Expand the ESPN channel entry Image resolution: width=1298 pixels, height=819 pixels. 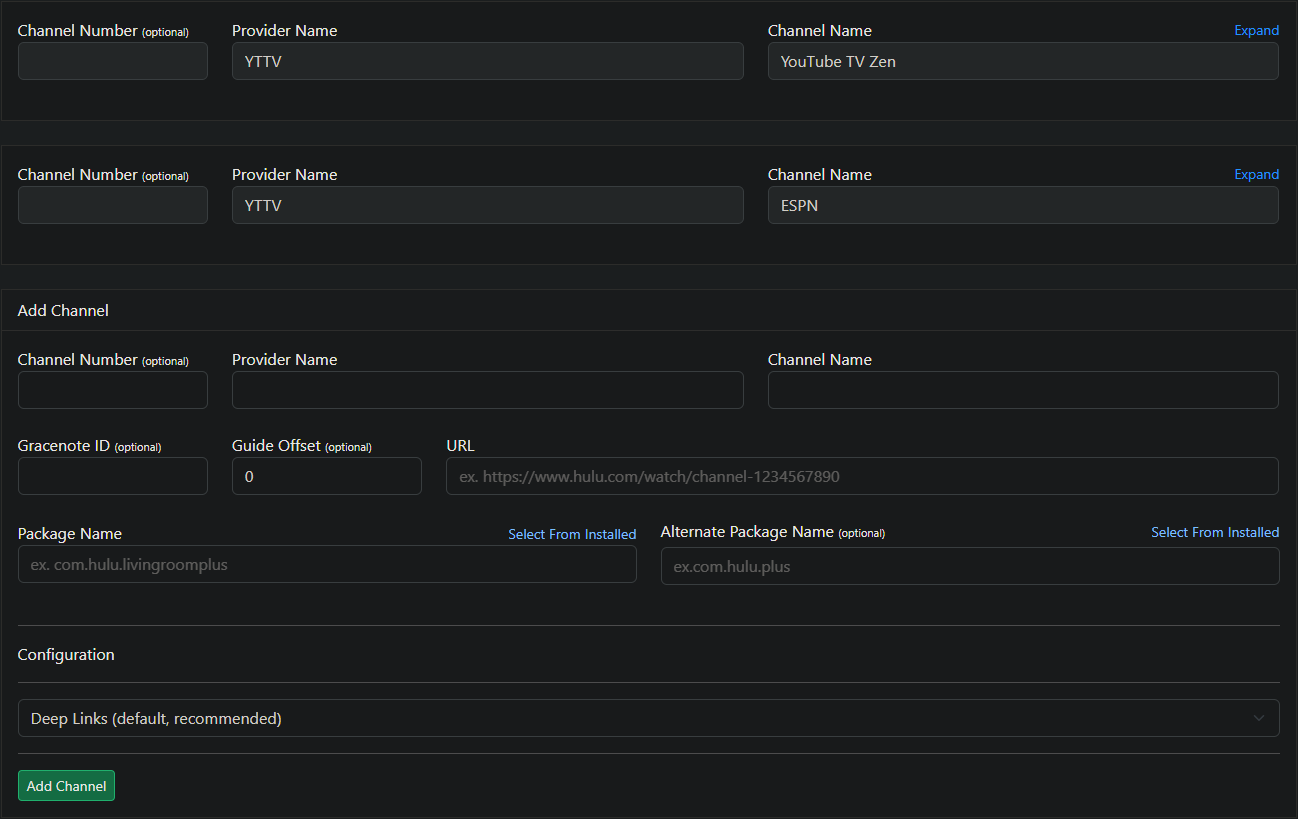[1256, 175]
